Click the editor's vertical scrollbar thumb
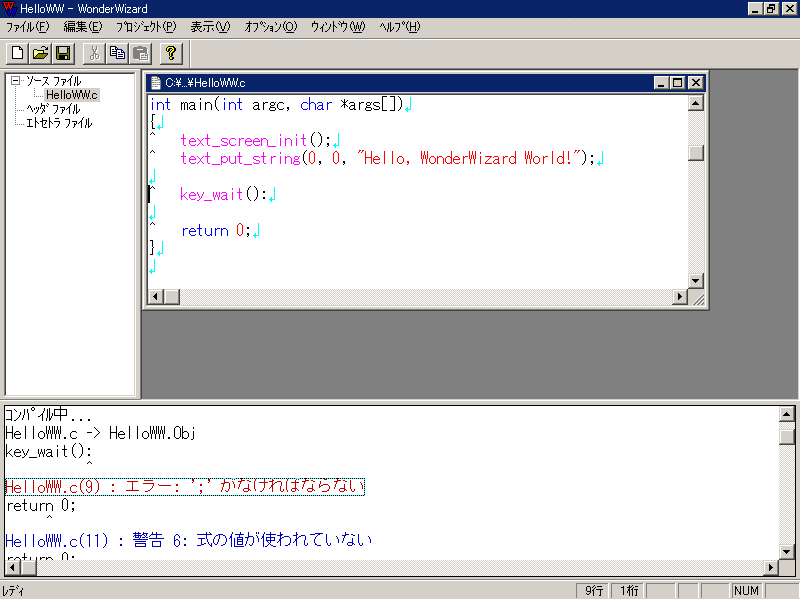 [x=695, y=153]
